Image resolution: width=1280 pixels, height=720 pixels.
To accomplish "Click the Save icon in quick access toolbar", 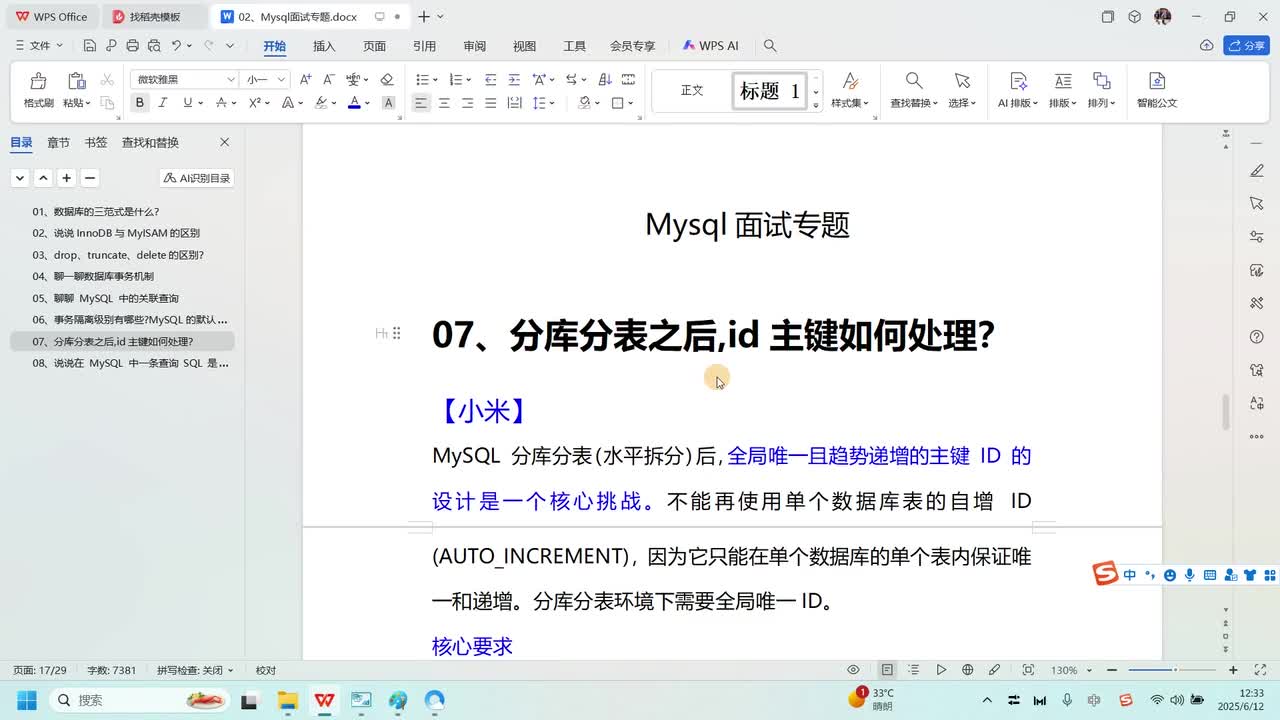I will (90, 46).
